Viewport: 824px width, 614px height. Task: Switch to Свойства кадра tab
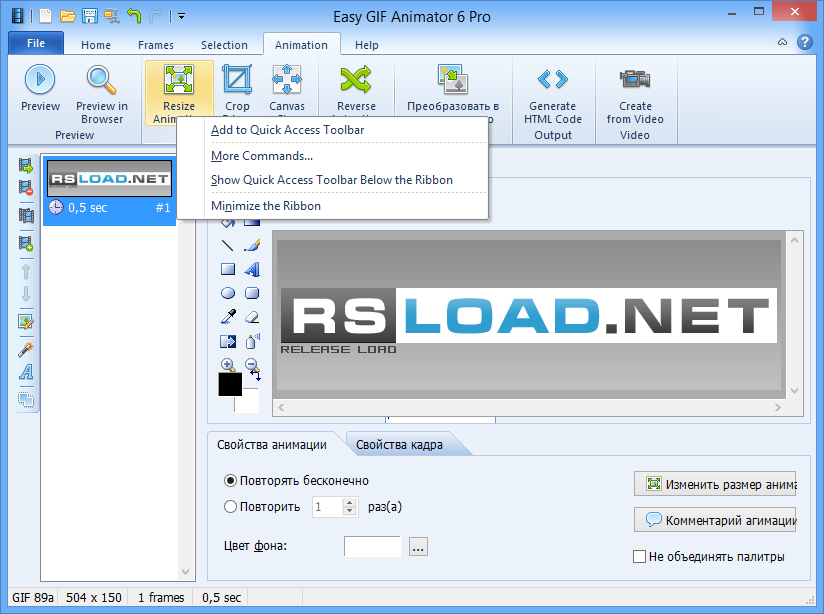tap(399, 445)
